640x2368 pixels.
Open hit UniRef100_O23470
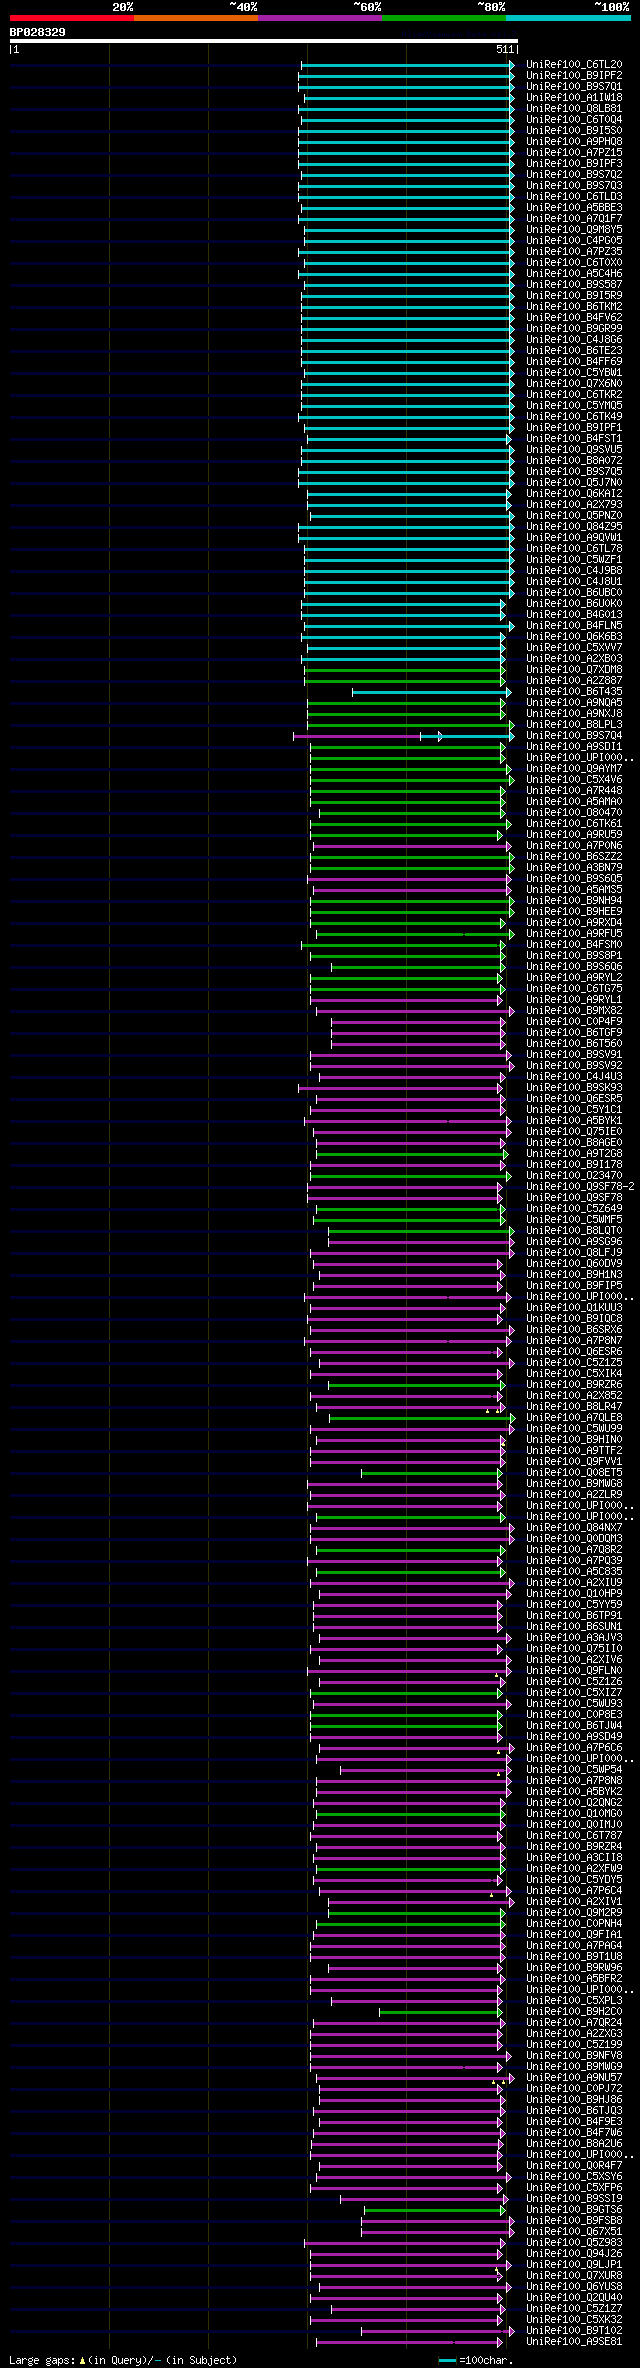[574, 1175]
